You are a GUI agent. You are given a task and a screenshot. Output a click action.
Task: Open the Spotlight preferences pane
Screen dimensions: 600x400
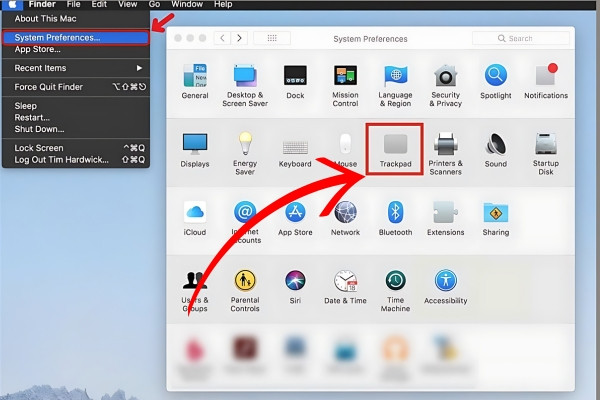coord(496,81)
